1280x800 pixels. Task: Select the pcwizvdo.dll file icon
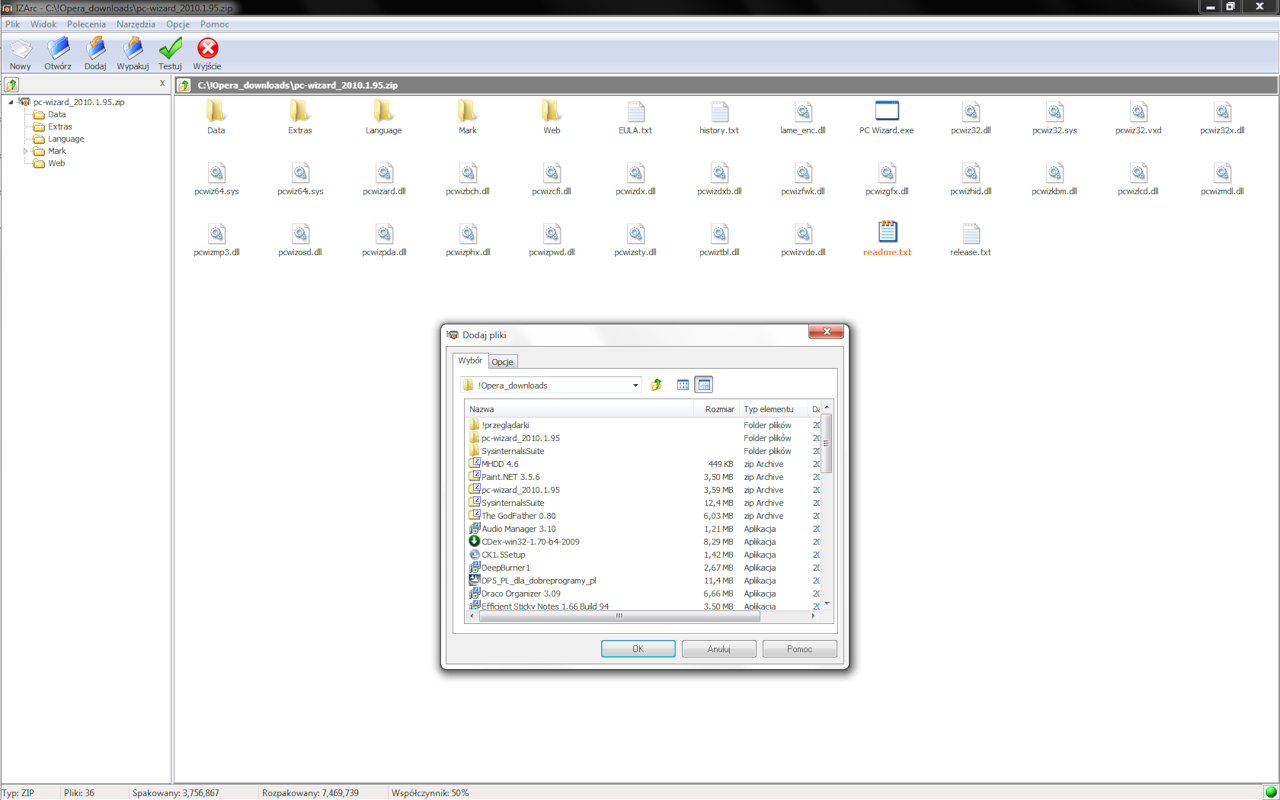803,232
